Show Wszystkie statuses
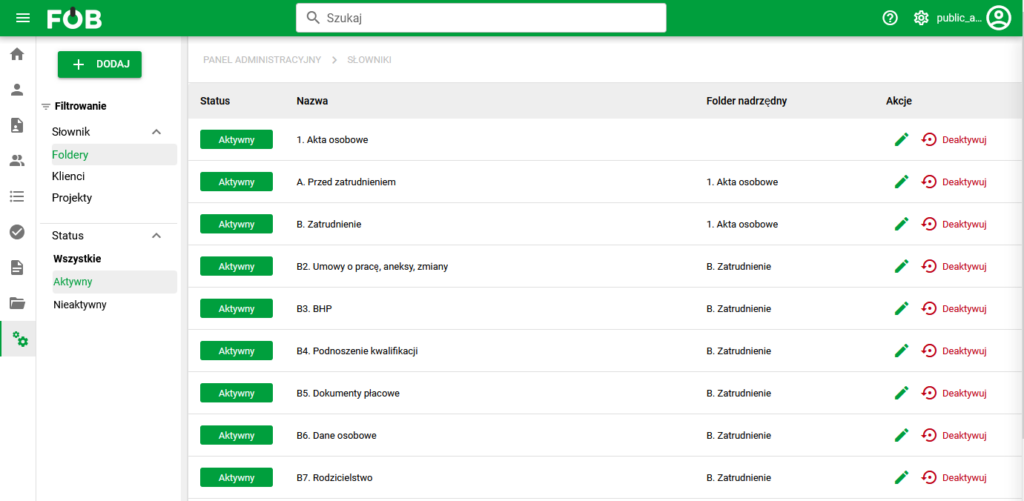Screen dimensions: 1024x501 click(x=77, y=259)
